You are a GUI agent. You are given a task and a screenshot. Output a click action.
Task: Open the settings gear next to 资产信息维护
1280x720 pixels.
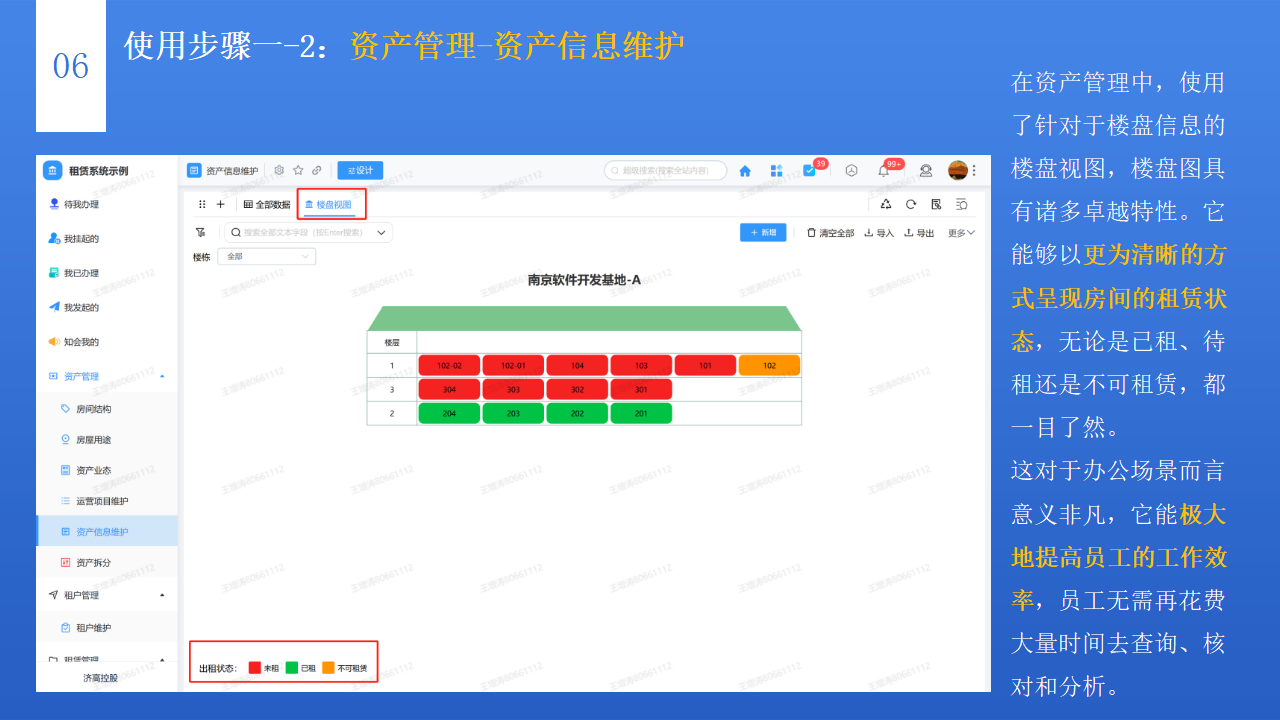(279, 170)
